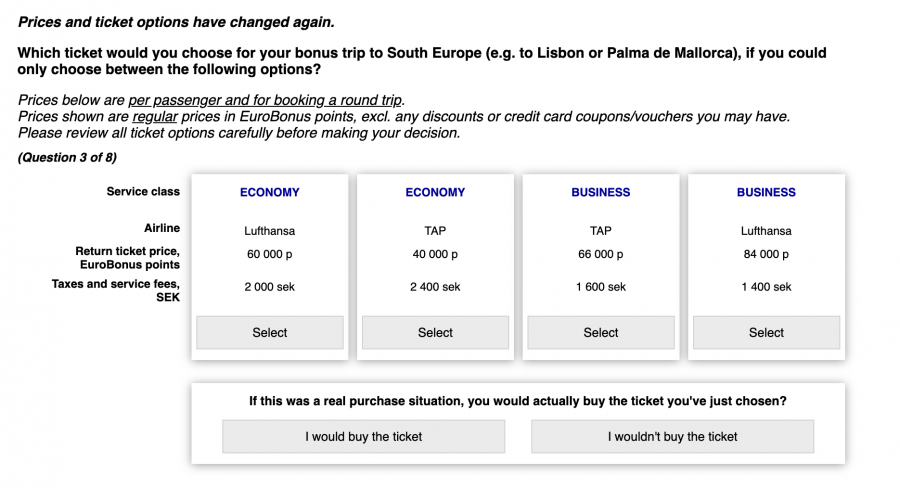The width and height of the screenshot is (900, 488).
Task: Select the Lufthansa Economy ticket
Action: click(x=269, y=332)
